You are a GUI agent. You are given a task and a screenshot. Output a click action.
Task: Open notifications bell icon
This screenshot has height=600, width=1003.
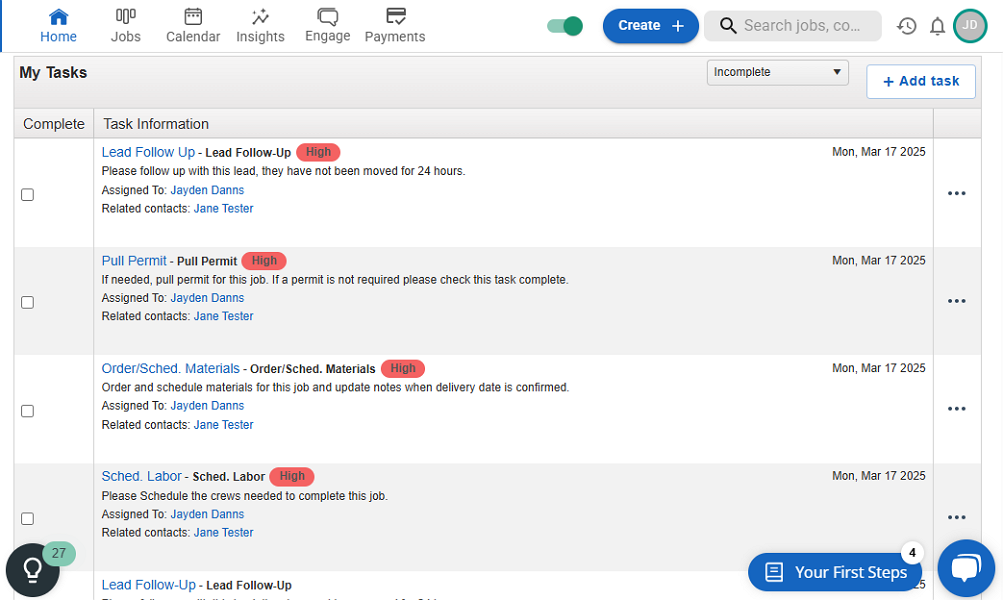[x=937, y=26]
